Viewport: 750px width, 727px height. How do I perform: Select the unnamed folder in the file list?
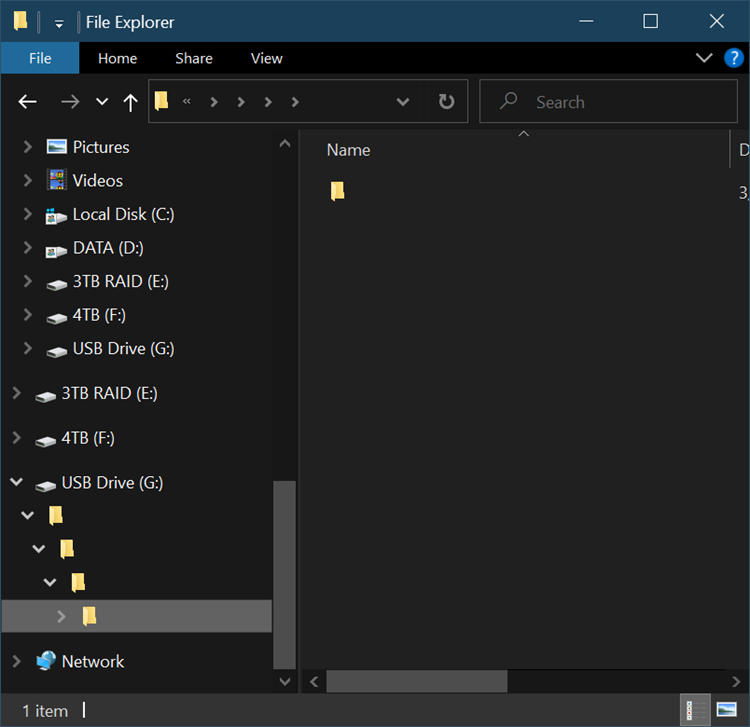click(338, 191)
